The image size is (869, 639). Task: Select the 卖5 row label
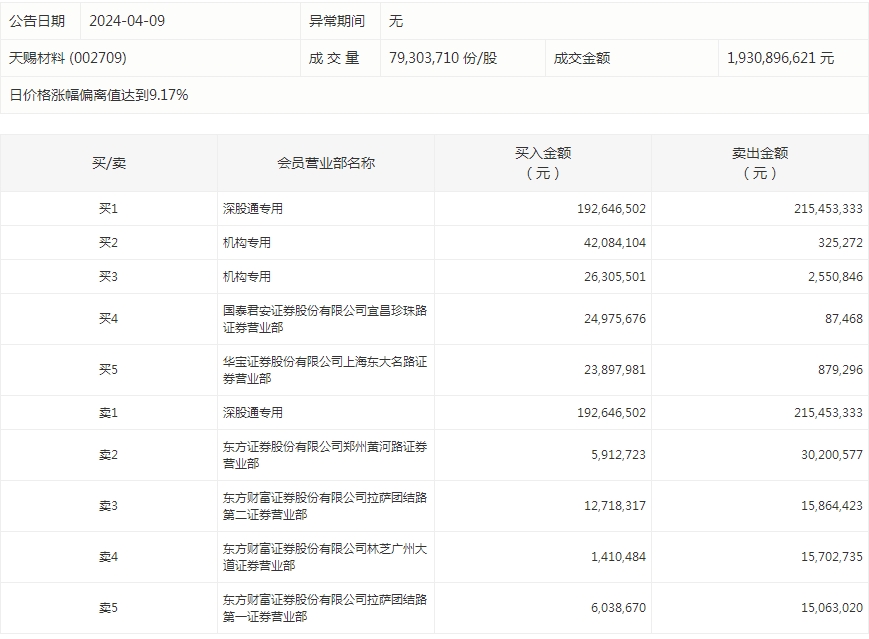[109, 608]
